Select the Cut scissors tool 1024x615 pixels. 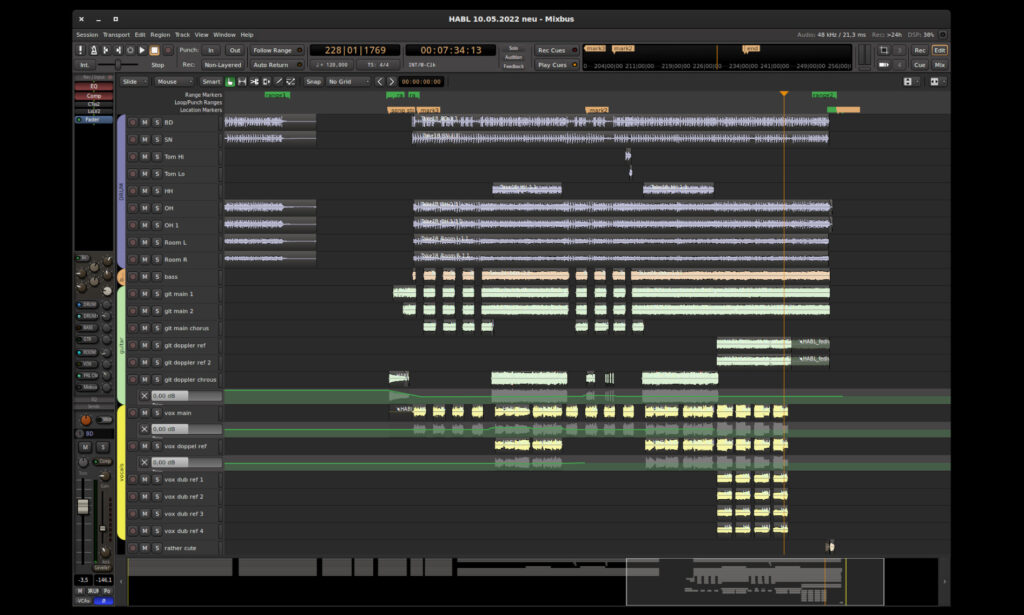pyautogui.click(x=254, y=82)
